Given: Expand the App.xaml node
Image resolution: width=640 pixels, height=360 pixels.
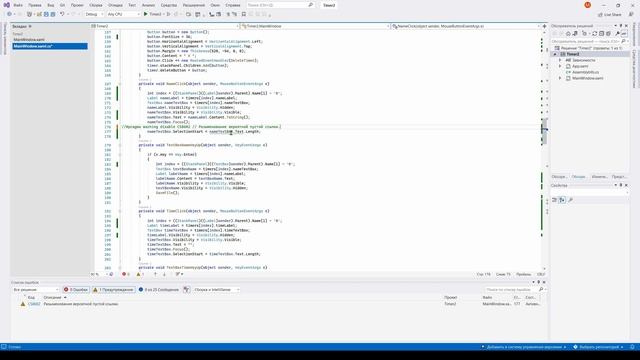Looking at the screenshot, I should click(560, 66).
